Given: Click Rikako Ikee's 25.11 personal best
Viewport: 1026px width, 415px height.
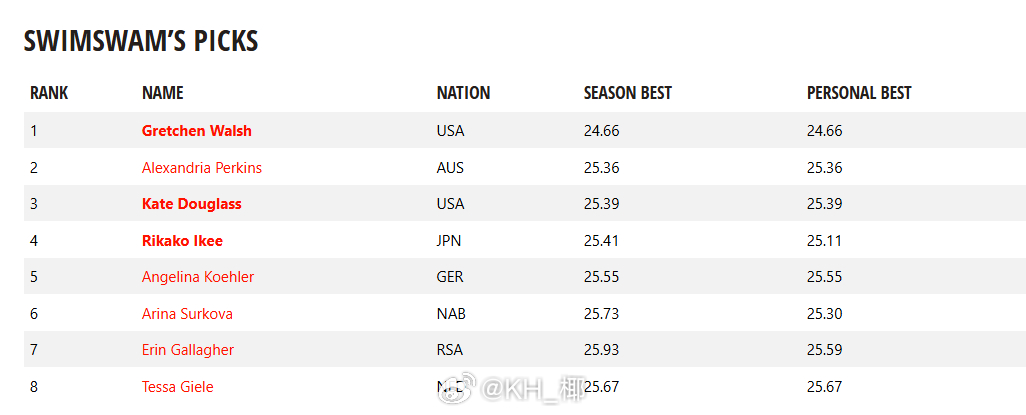Looking at the screenshot, I should (x=824, y=241).
